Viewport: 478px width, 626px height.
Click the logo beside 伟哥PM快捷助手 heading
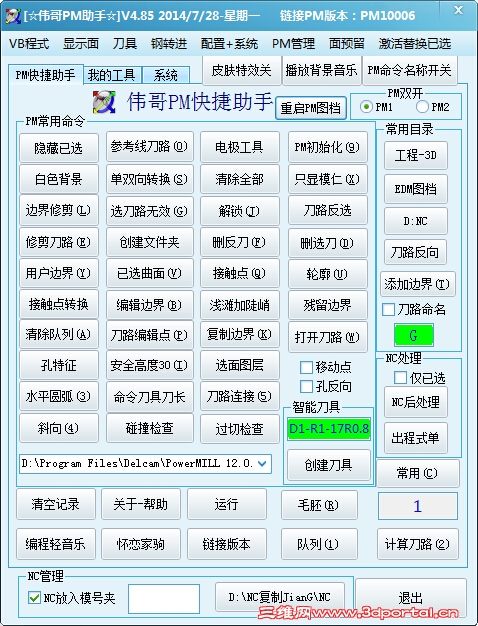tap(104, 102)
